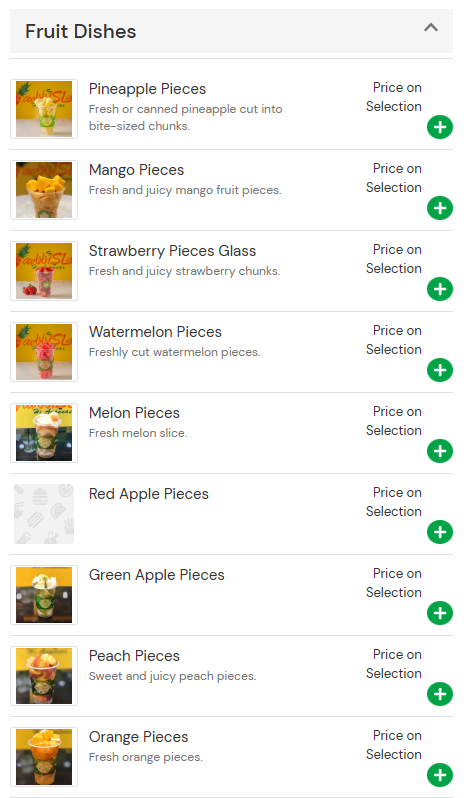Add Peach Pieces with green plus icon

tap(439, 694)
